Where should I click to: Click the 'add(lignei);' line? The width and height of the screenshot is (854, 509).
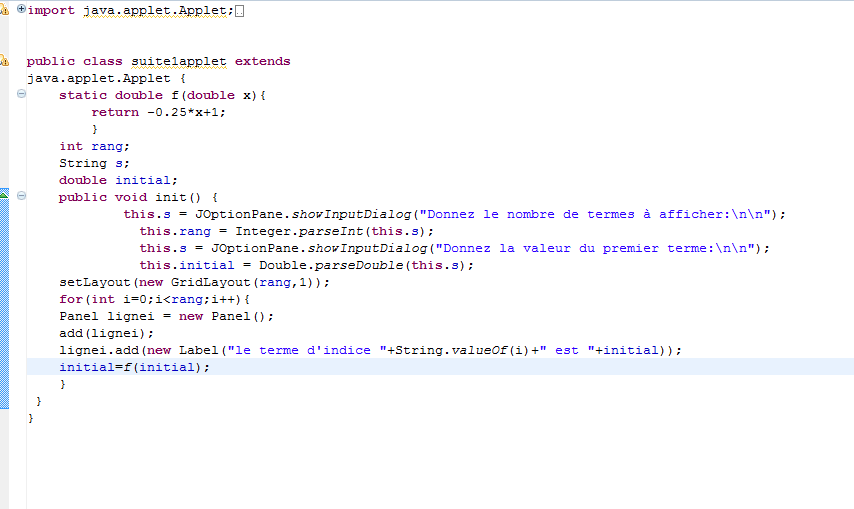click(x=106, y=333)
